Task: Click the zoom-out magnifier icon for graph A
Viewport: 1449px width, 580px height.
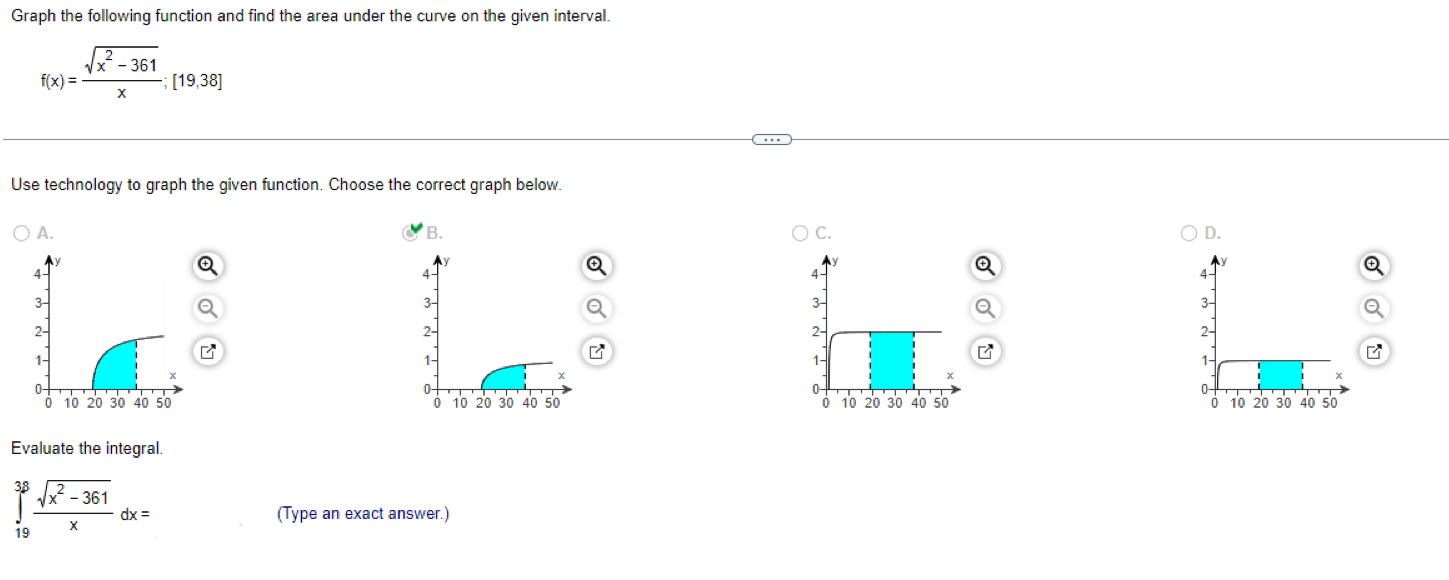Action: [x=207, y=309]
